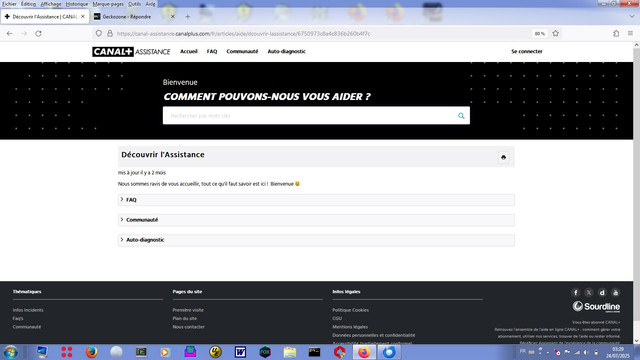Open a new tab with plus button
This screenshot has height=360, width=640.
[x=188, y=17]
